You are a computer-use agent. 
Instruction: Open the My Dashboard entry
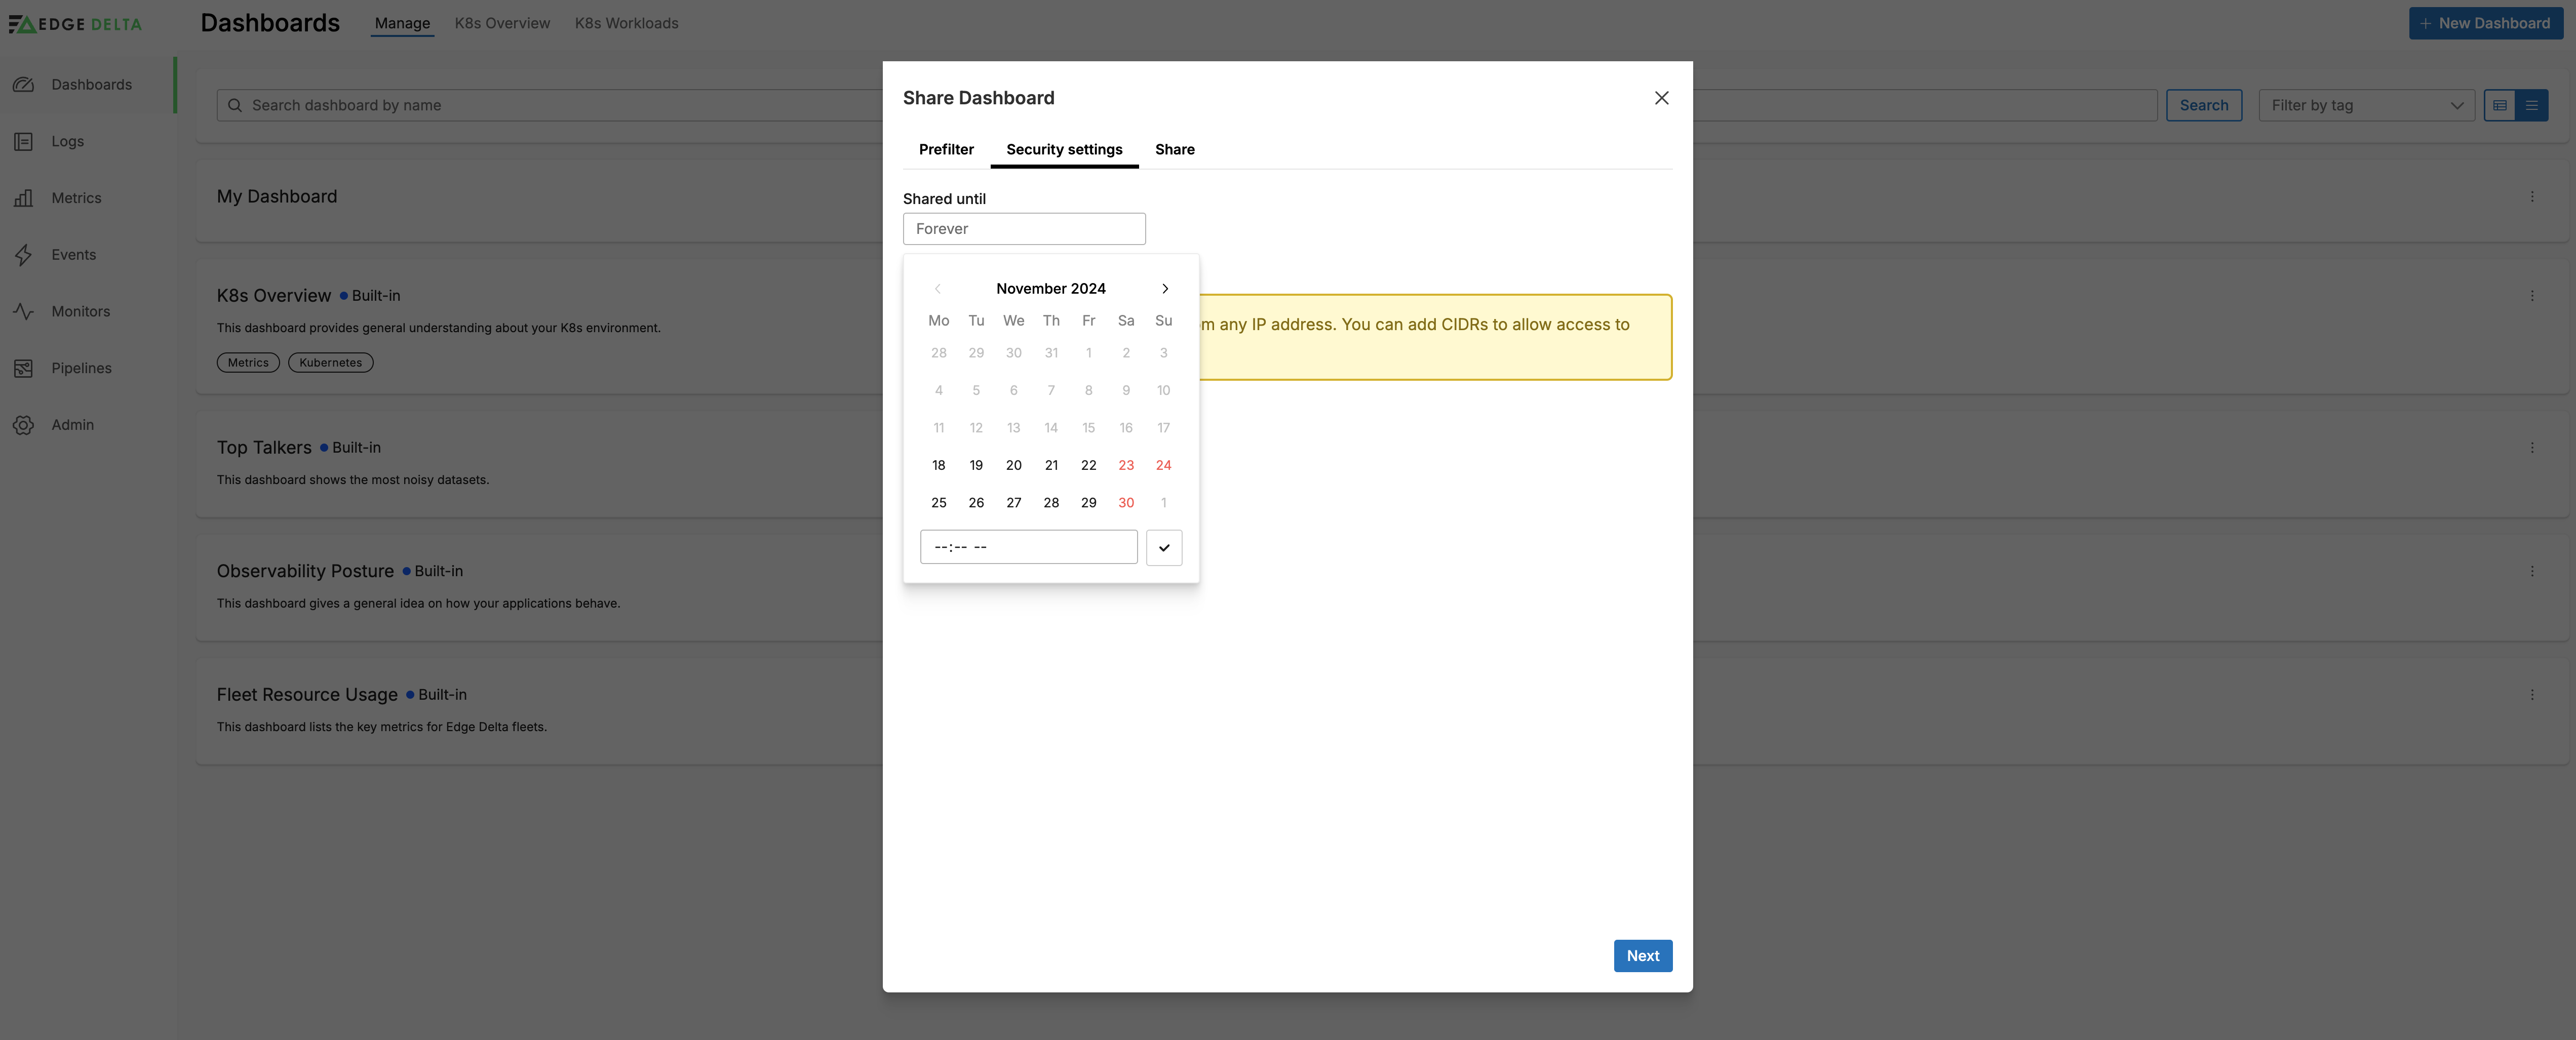277,197
